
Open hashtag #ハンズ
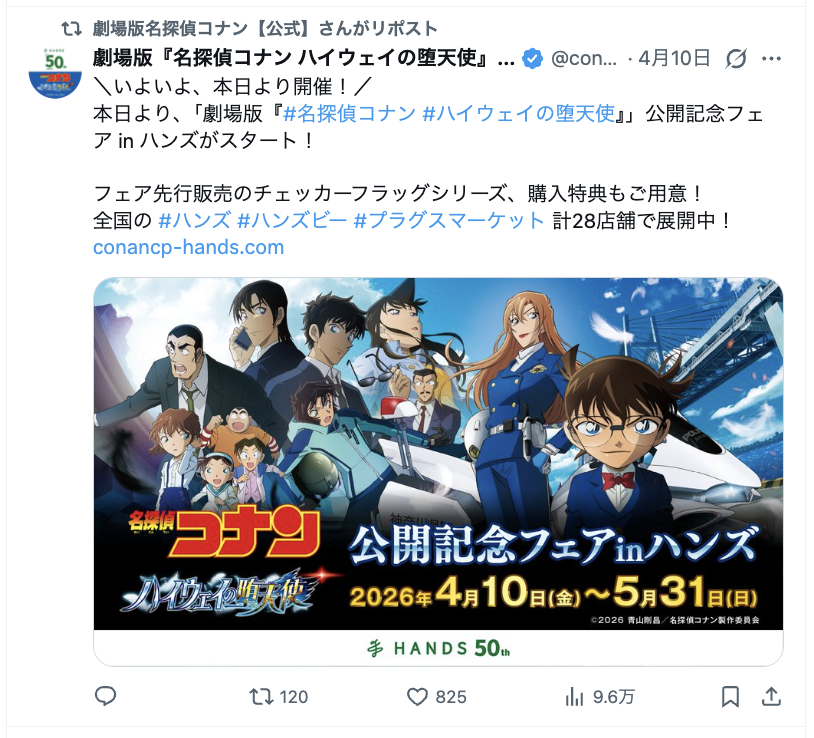coord(194,221)
